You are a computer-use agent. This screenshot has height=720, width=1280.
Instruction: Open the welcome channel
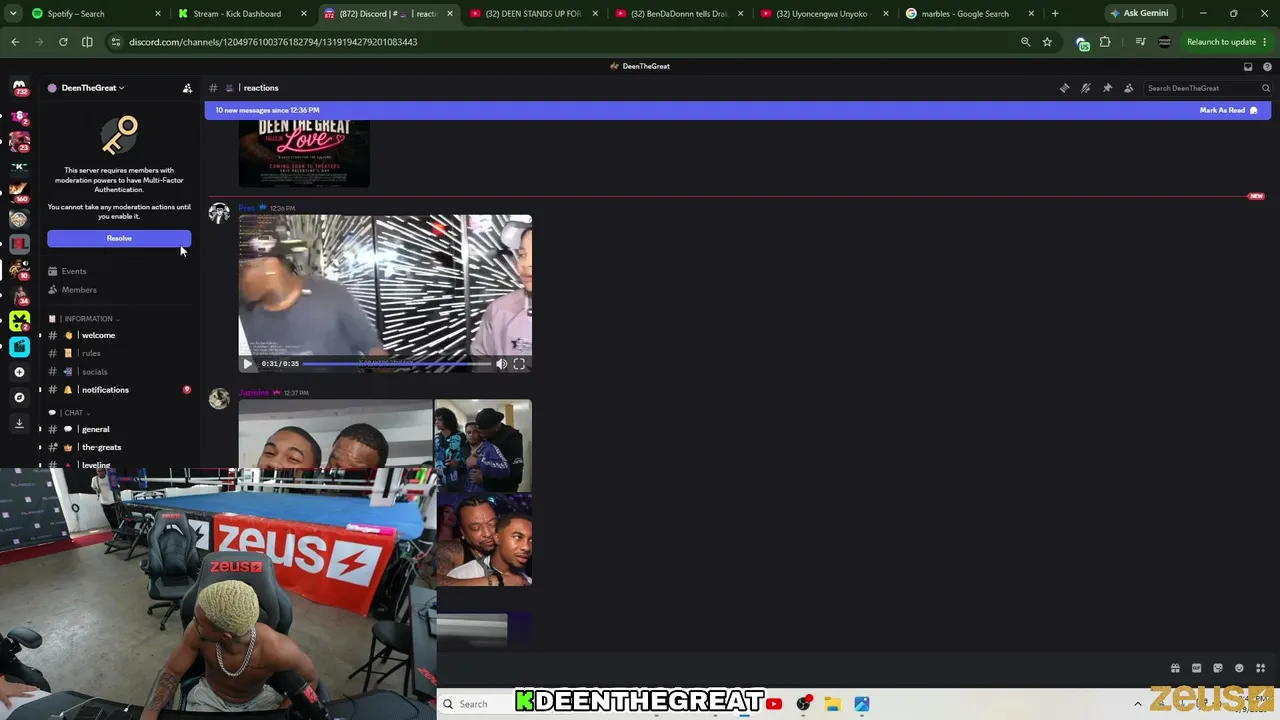tap(118, 335)
